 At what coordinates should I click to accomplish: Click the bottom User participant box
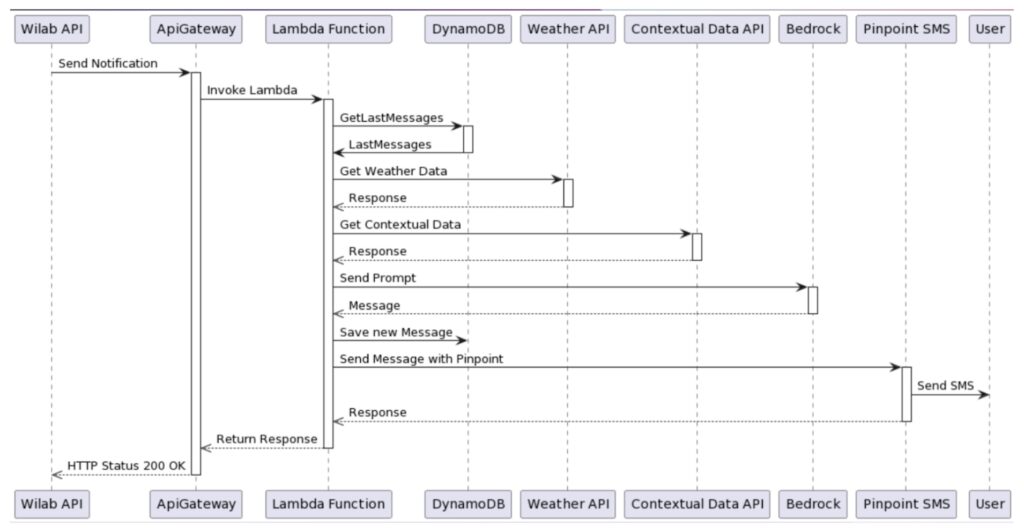coord(989,504)
